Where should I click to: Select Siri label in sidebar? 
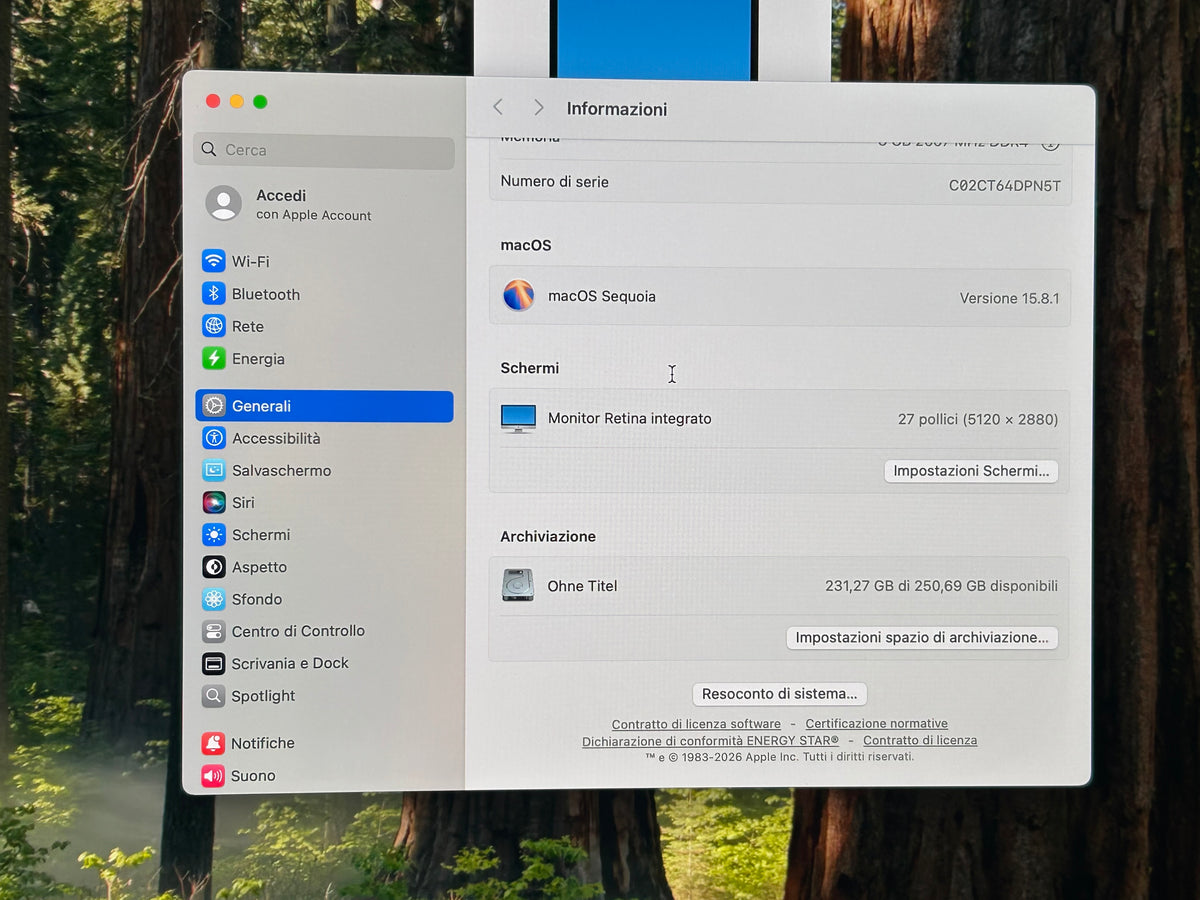(x=243, y=502)
